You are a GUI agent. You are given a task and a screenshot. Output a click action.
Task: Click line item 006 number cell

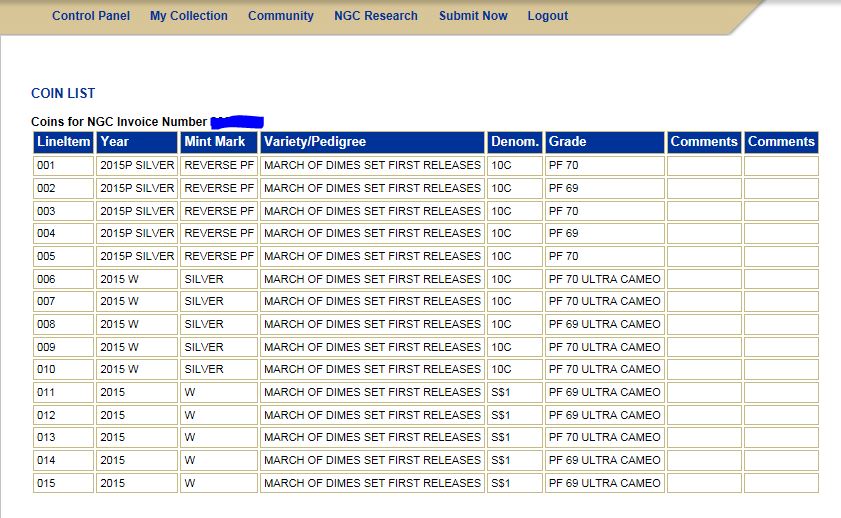point(63,279)
